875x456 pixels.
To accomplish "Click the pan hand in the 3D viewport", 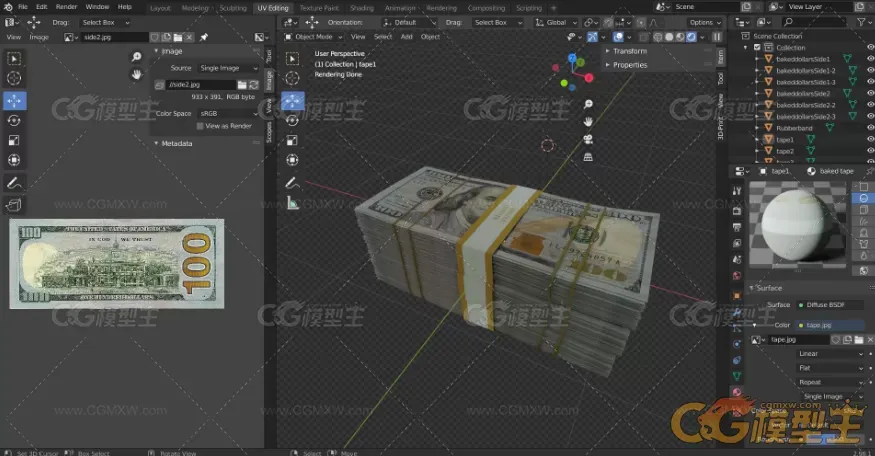I will pyautogui.click(x=588, y=122).
